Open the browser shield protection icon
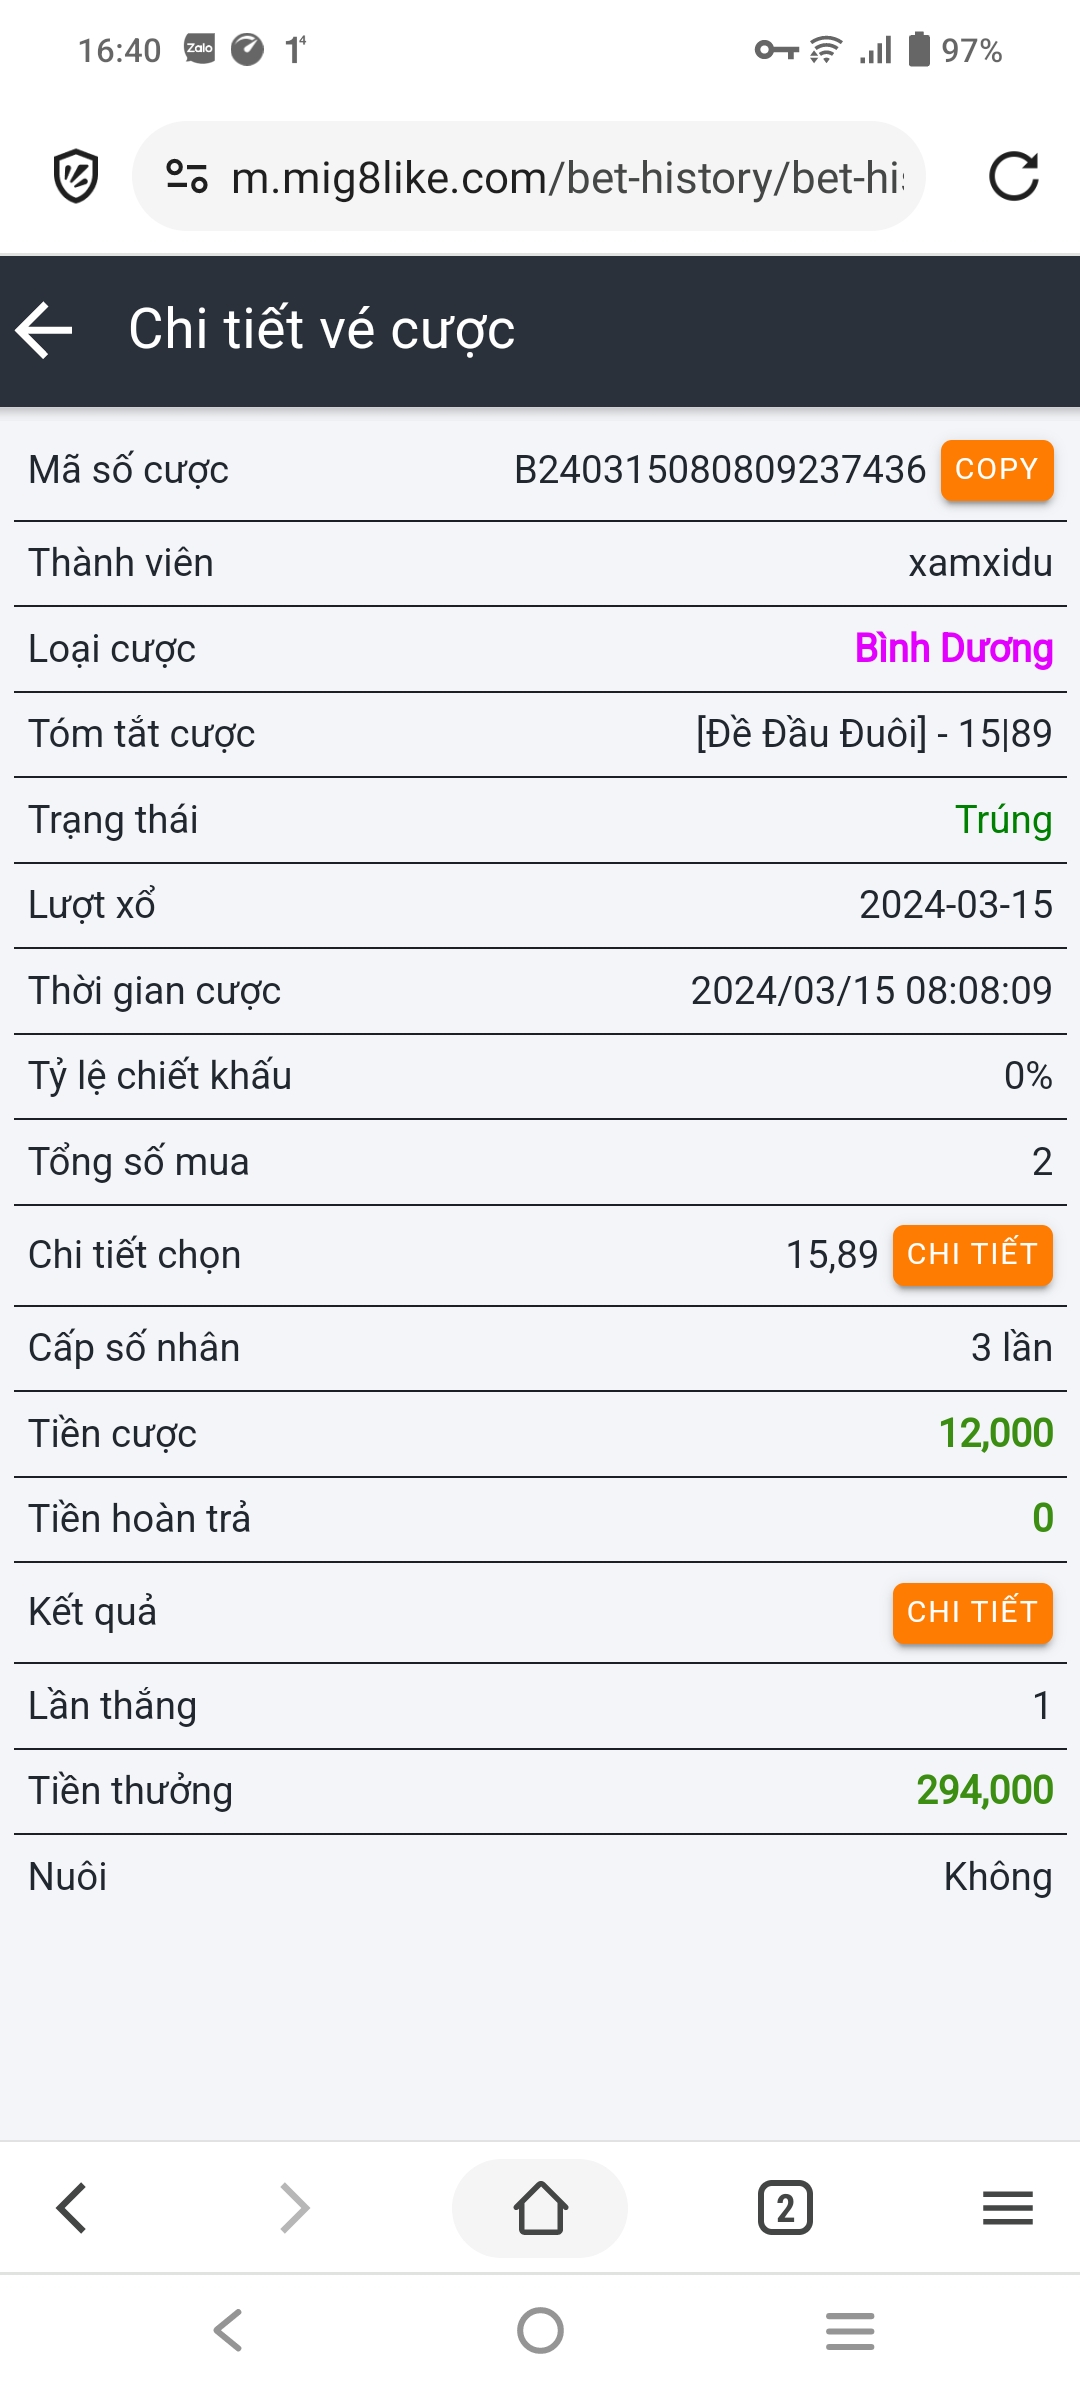1080x2388 pixels. [x=76, y=177]
